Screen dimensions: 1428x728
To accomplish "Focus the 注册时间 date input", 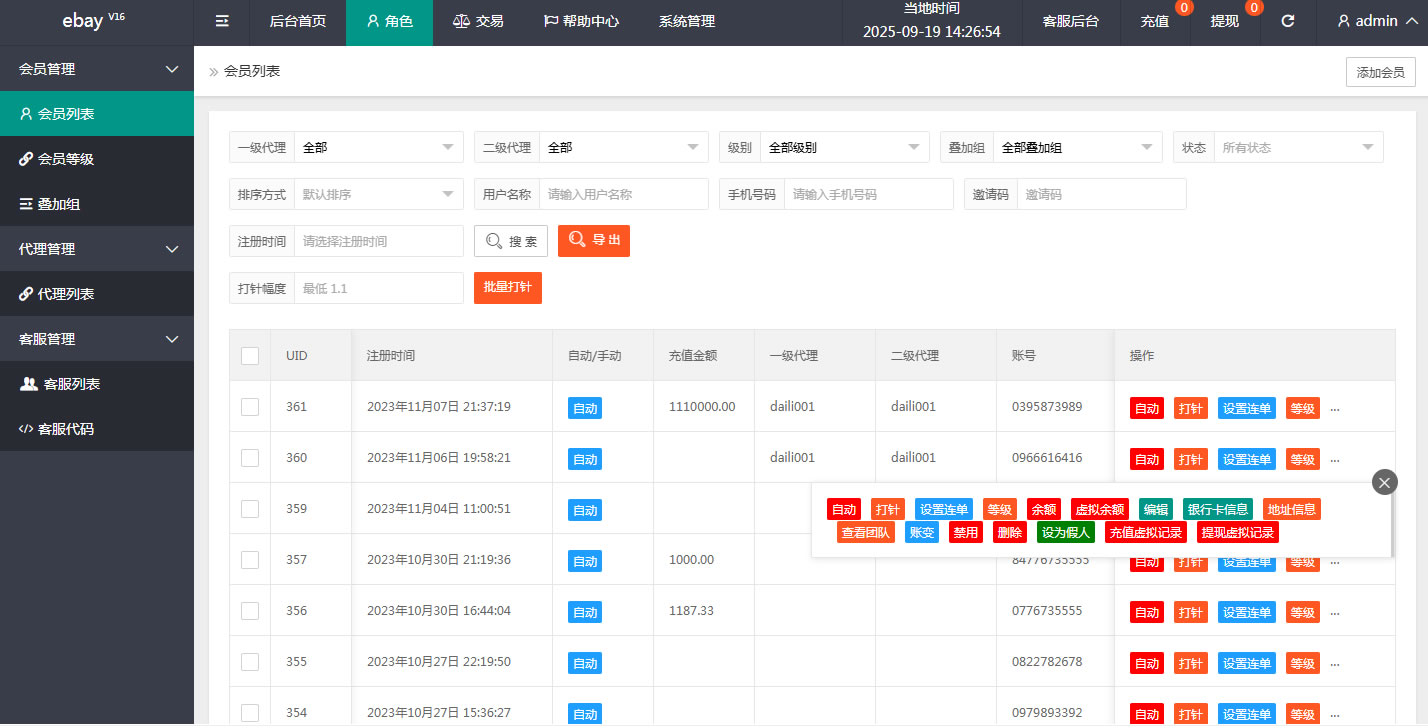I will point(379,241).
